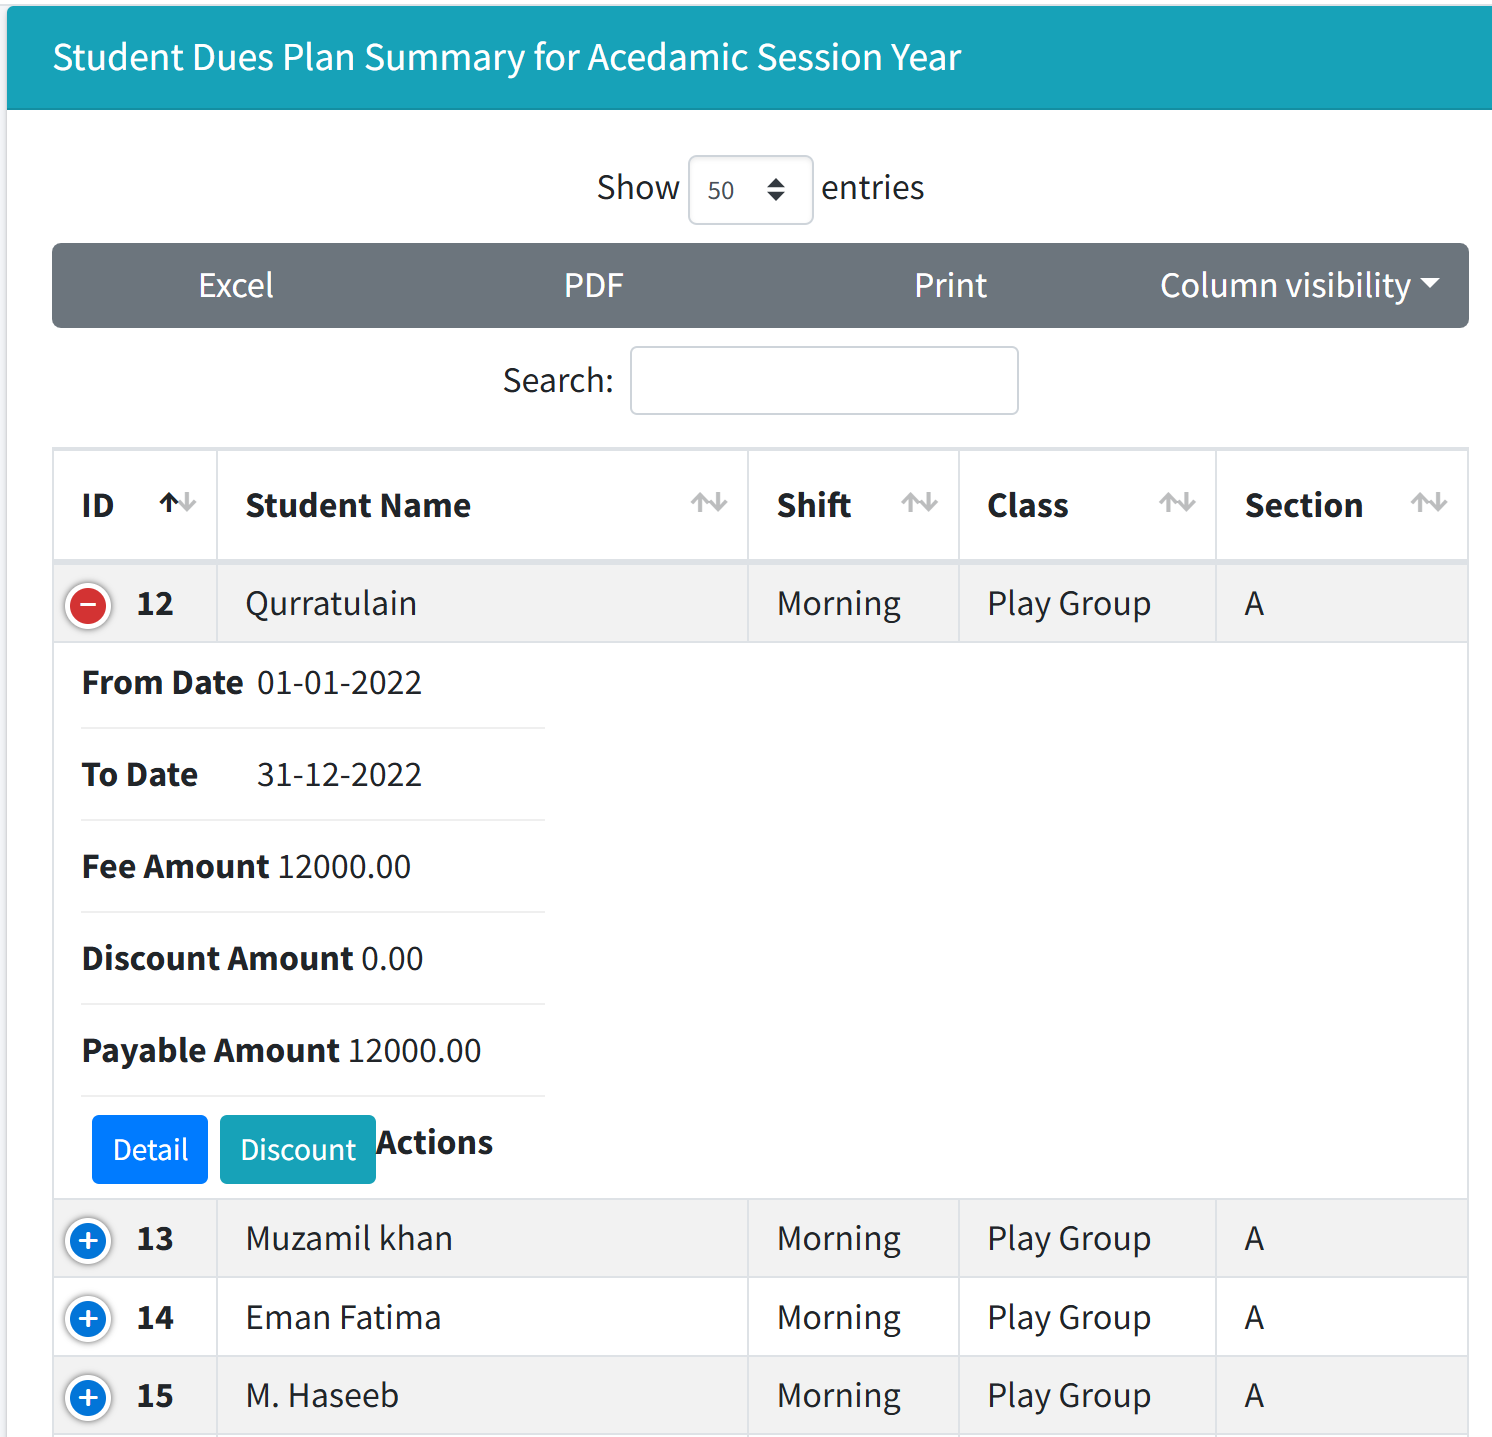Sort by Class column arrows

1178,503
